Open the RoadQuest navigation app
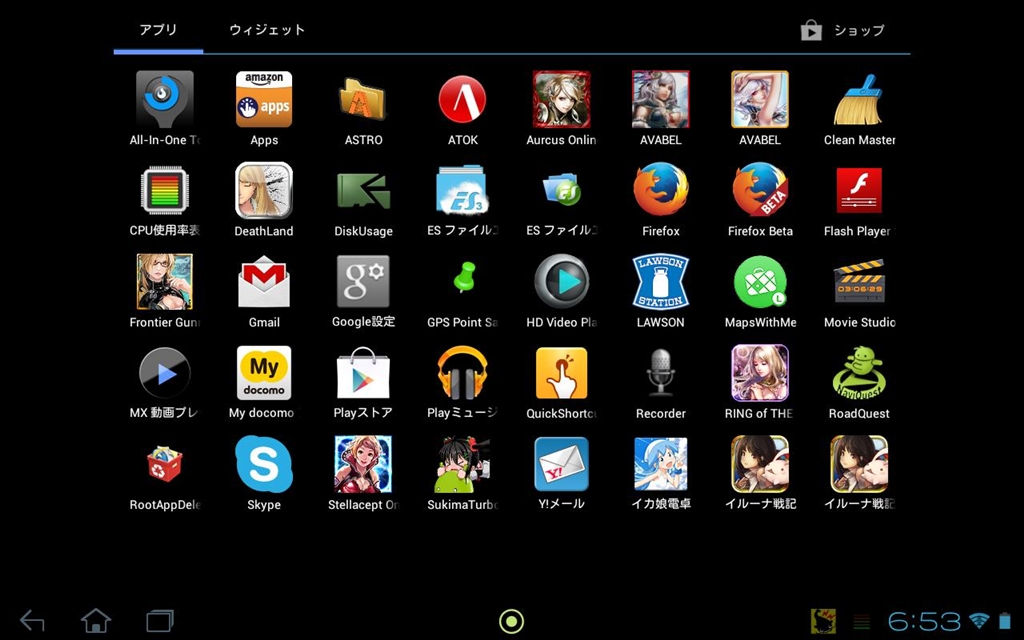The image size is (1024, 640). point(859,373)
